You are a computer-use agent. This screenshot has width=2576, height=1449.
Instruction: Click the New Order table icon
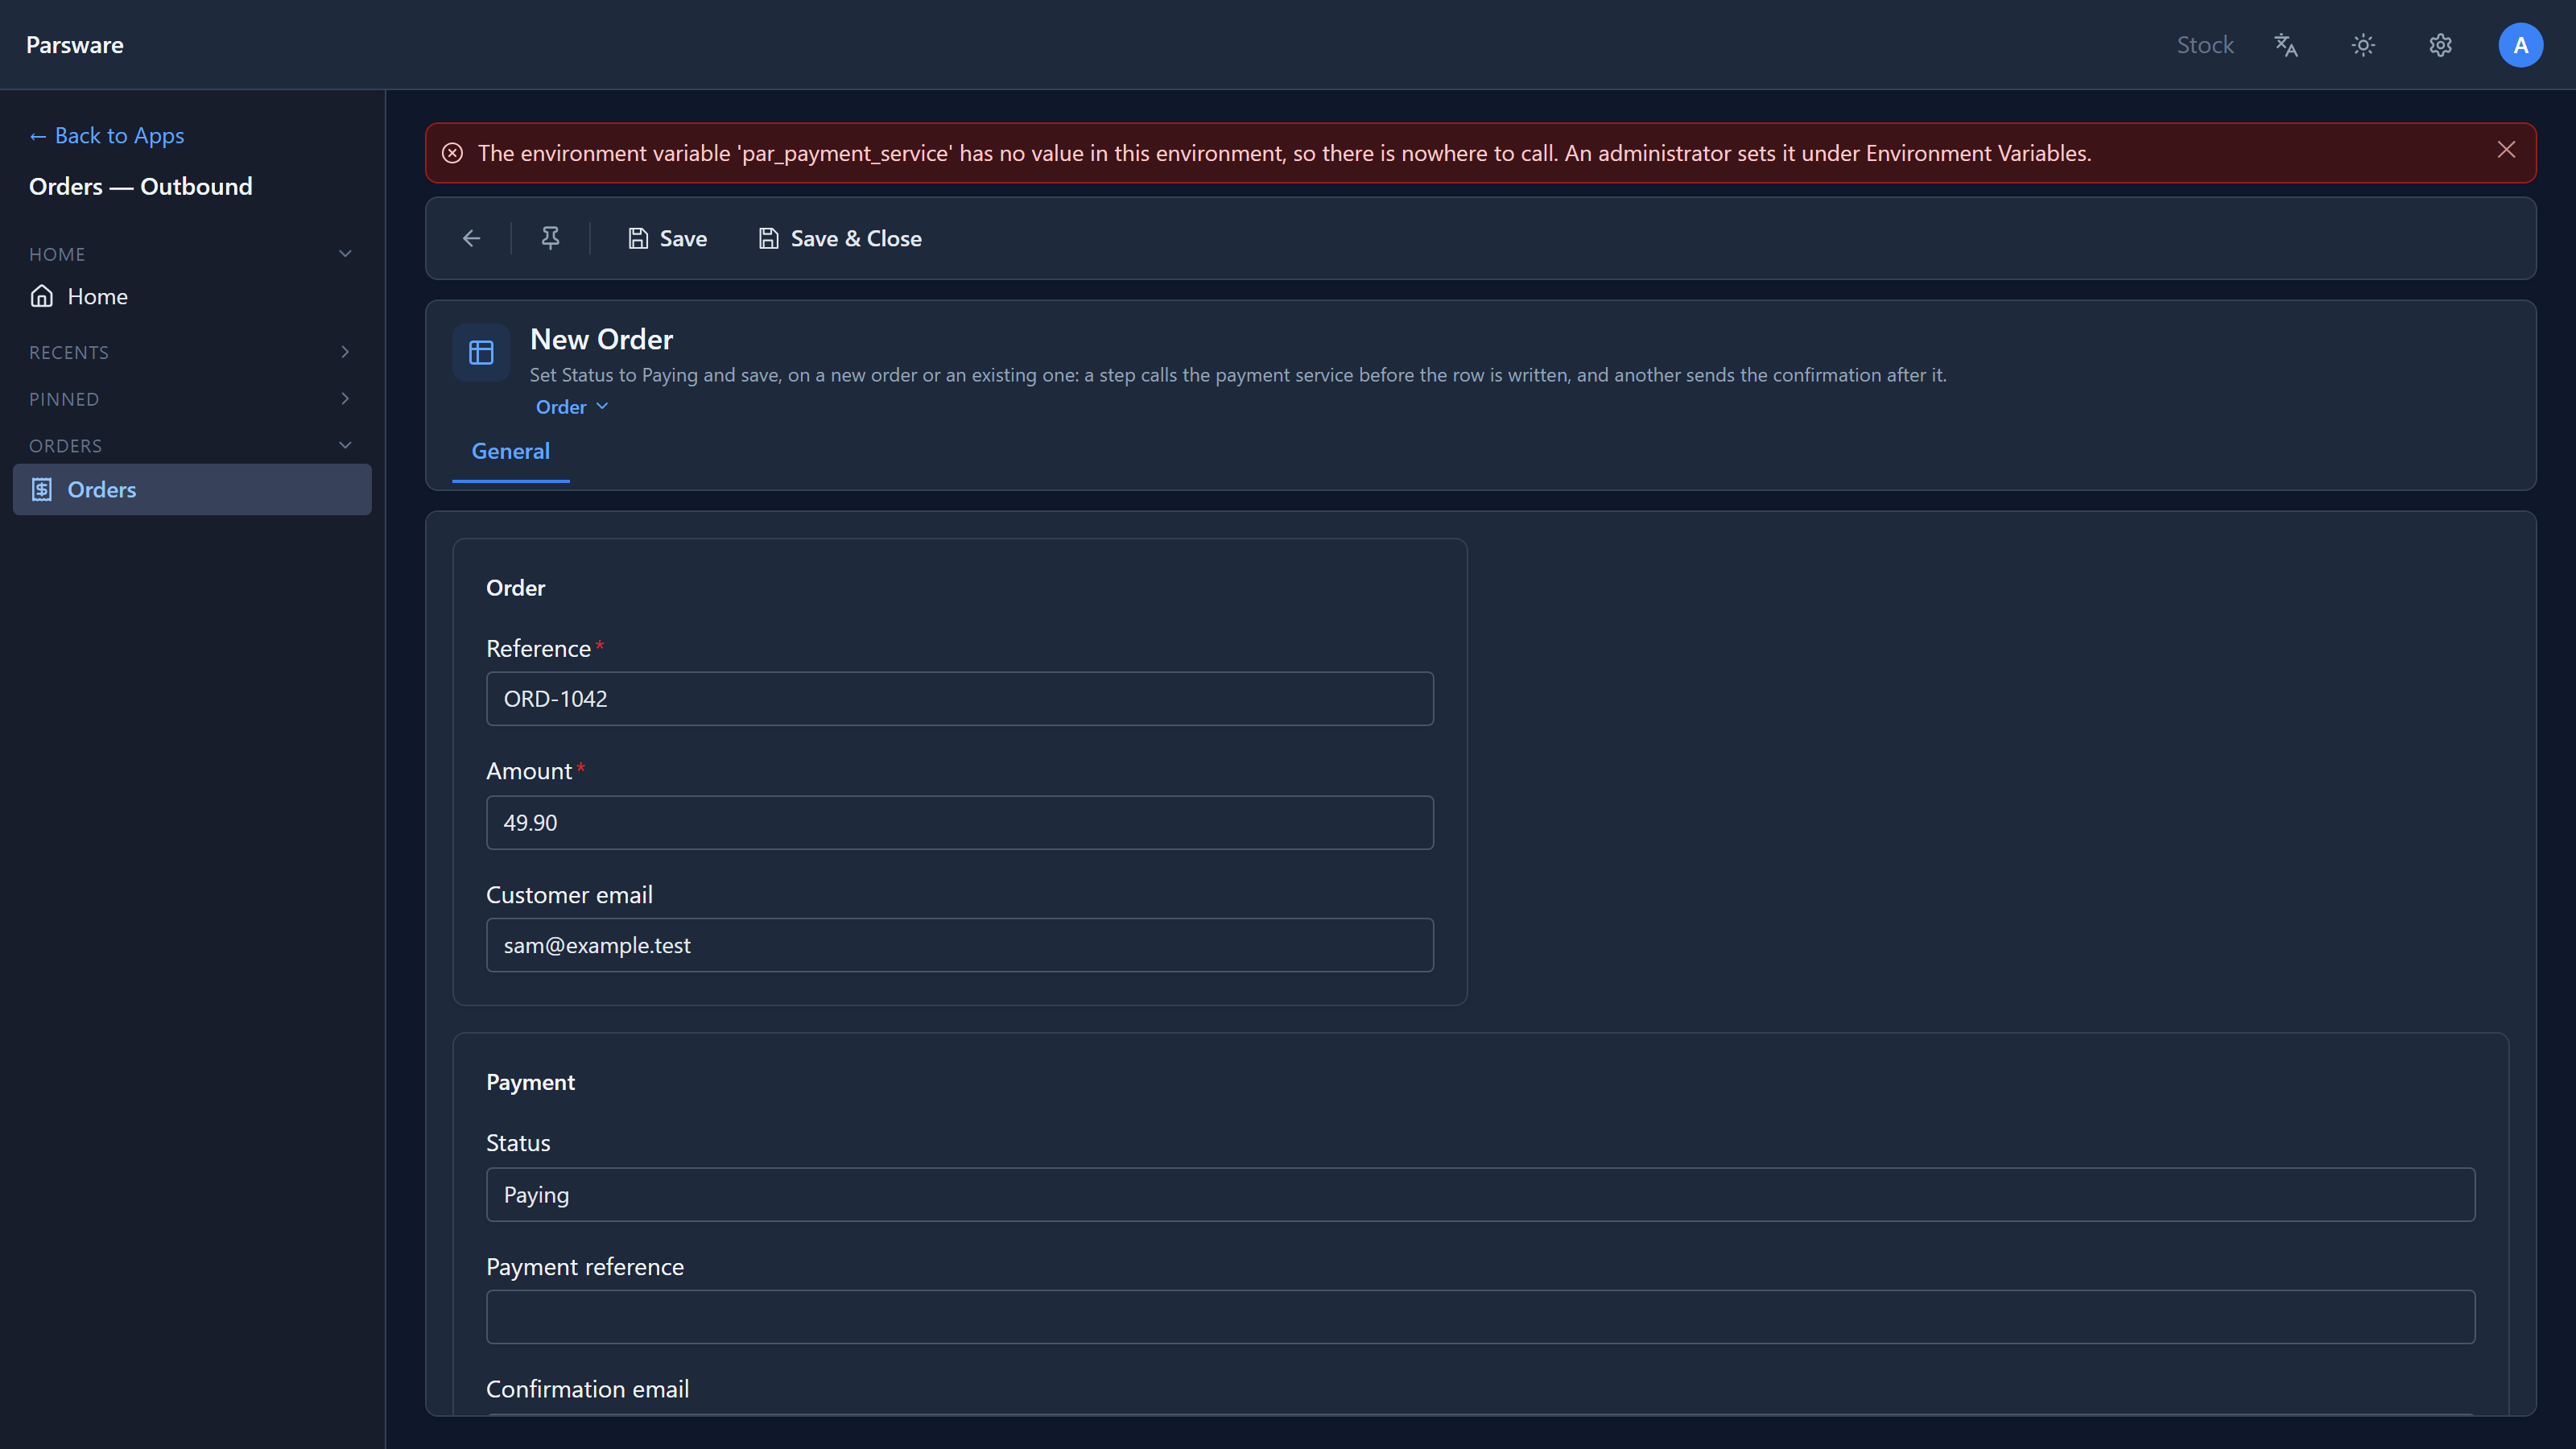(481, 352)
